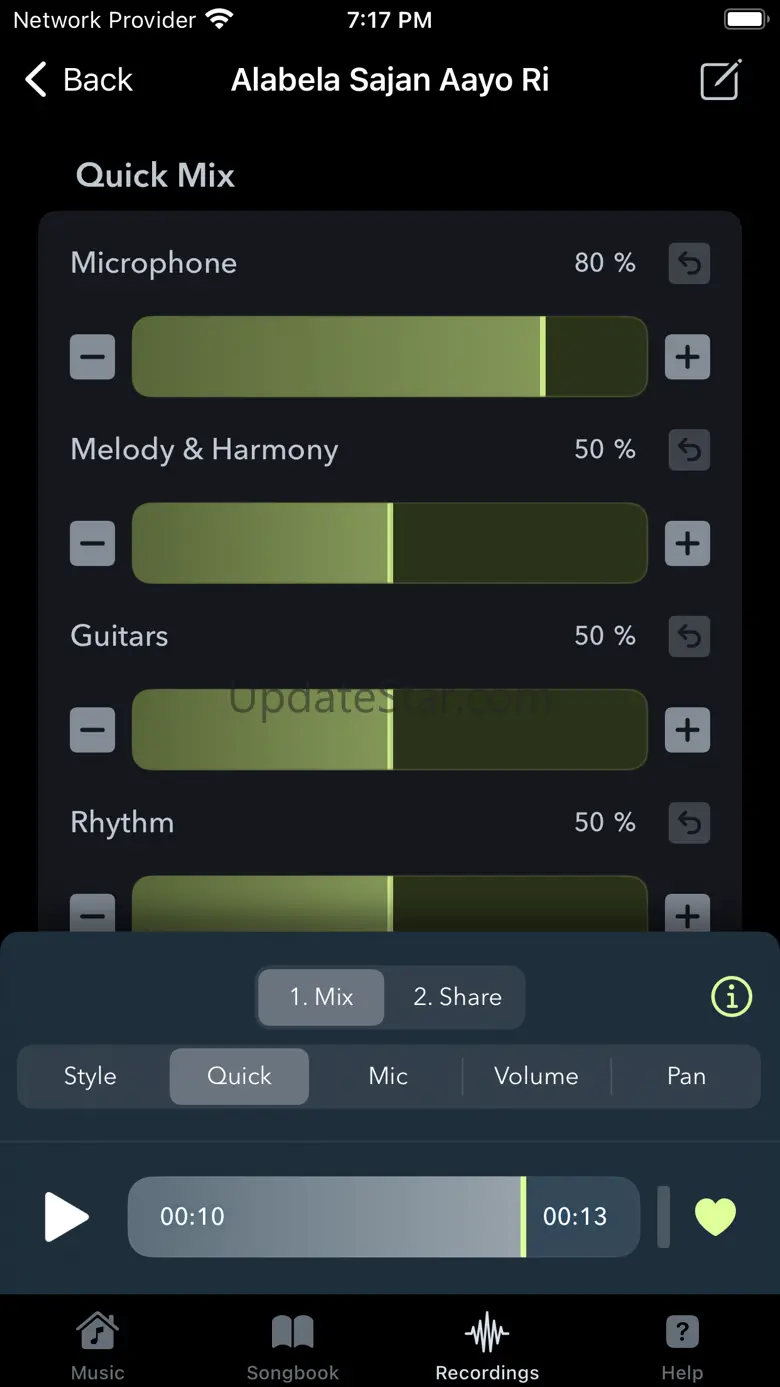Decrease Microphone volume with minus button
This screenshot has width=780, height=1387.
pyautogui.click(x=92, y=357)
